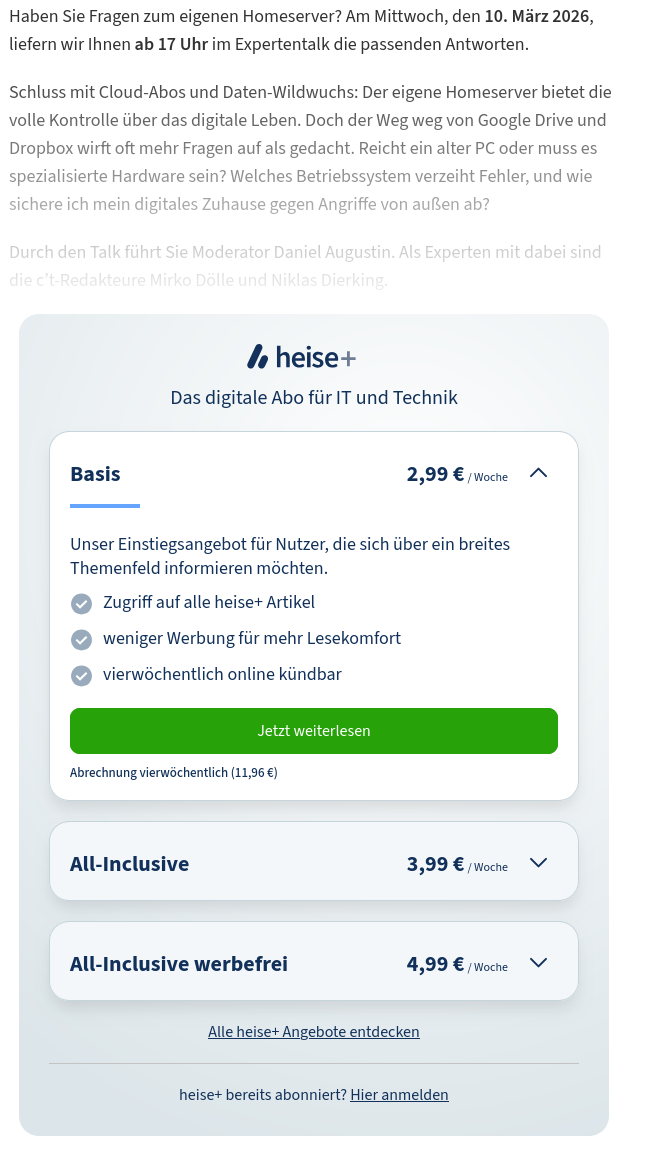Select the All-Inclusive plan title
646x1158 pixels.
coord(129,864)
